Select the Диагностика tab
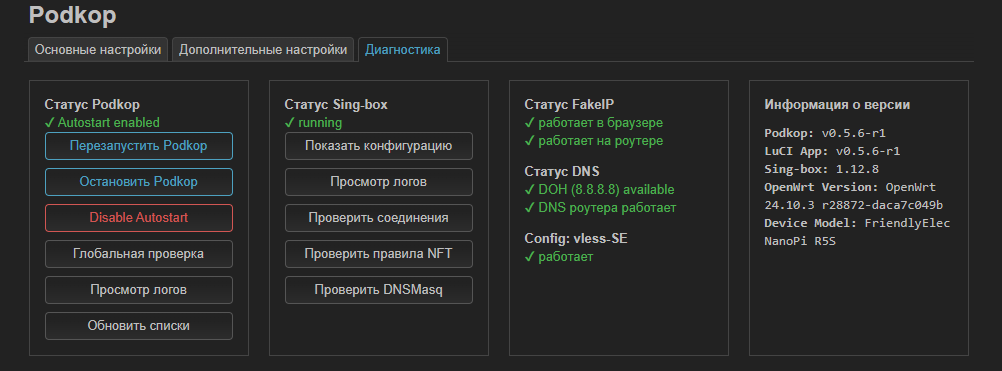 403,49
